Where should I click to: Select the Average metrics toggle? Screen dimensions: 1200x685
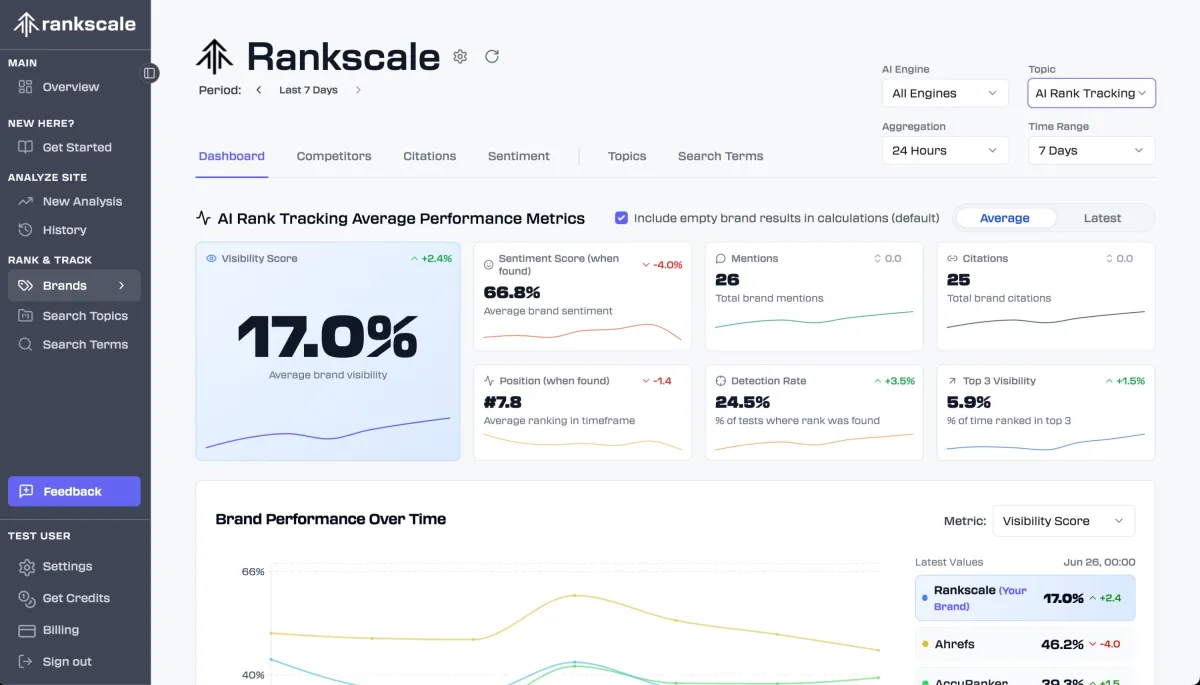[1006, 217]
